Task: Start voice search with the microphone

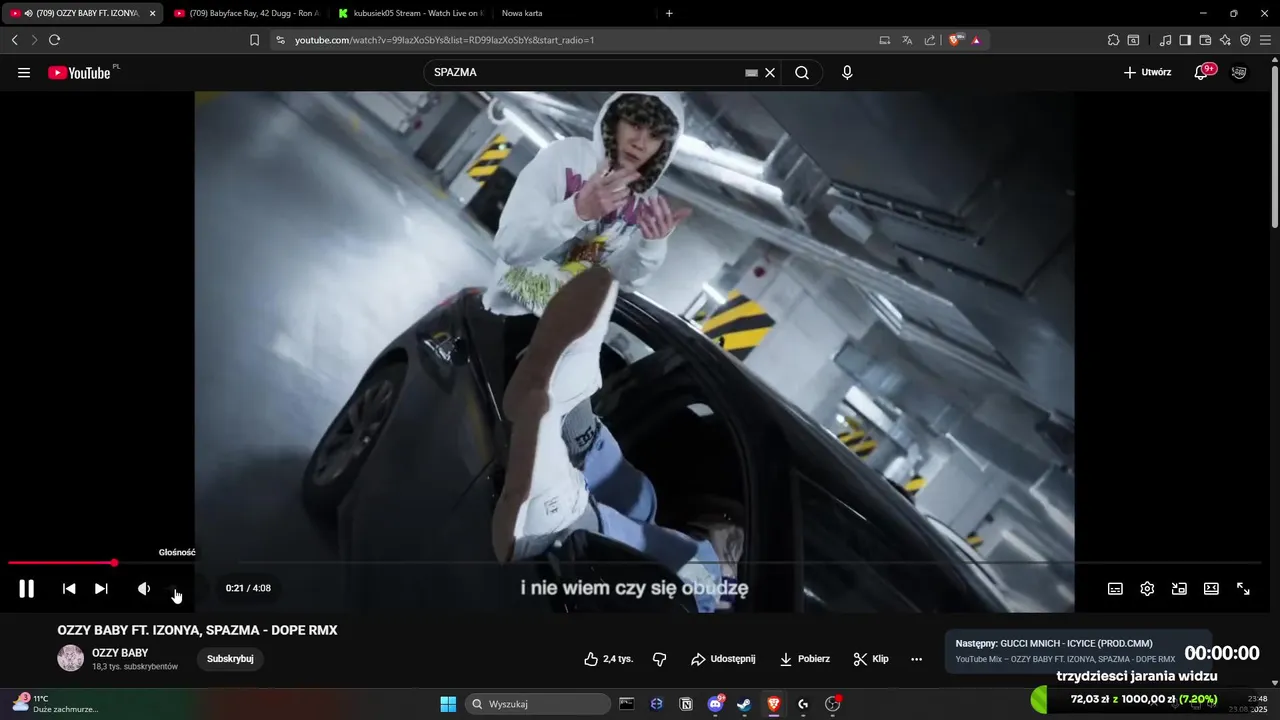Action: point(847,73)
